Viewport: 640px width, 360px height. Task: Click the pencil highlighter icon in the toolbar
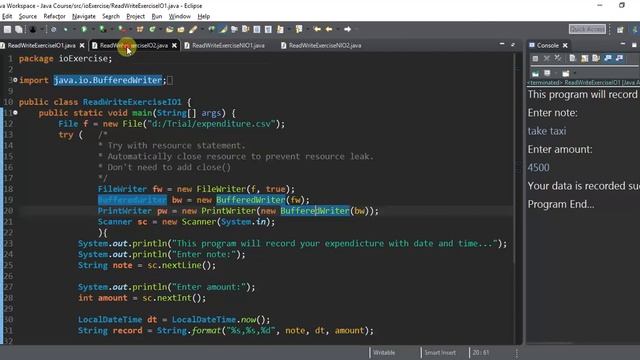(193, 29)
